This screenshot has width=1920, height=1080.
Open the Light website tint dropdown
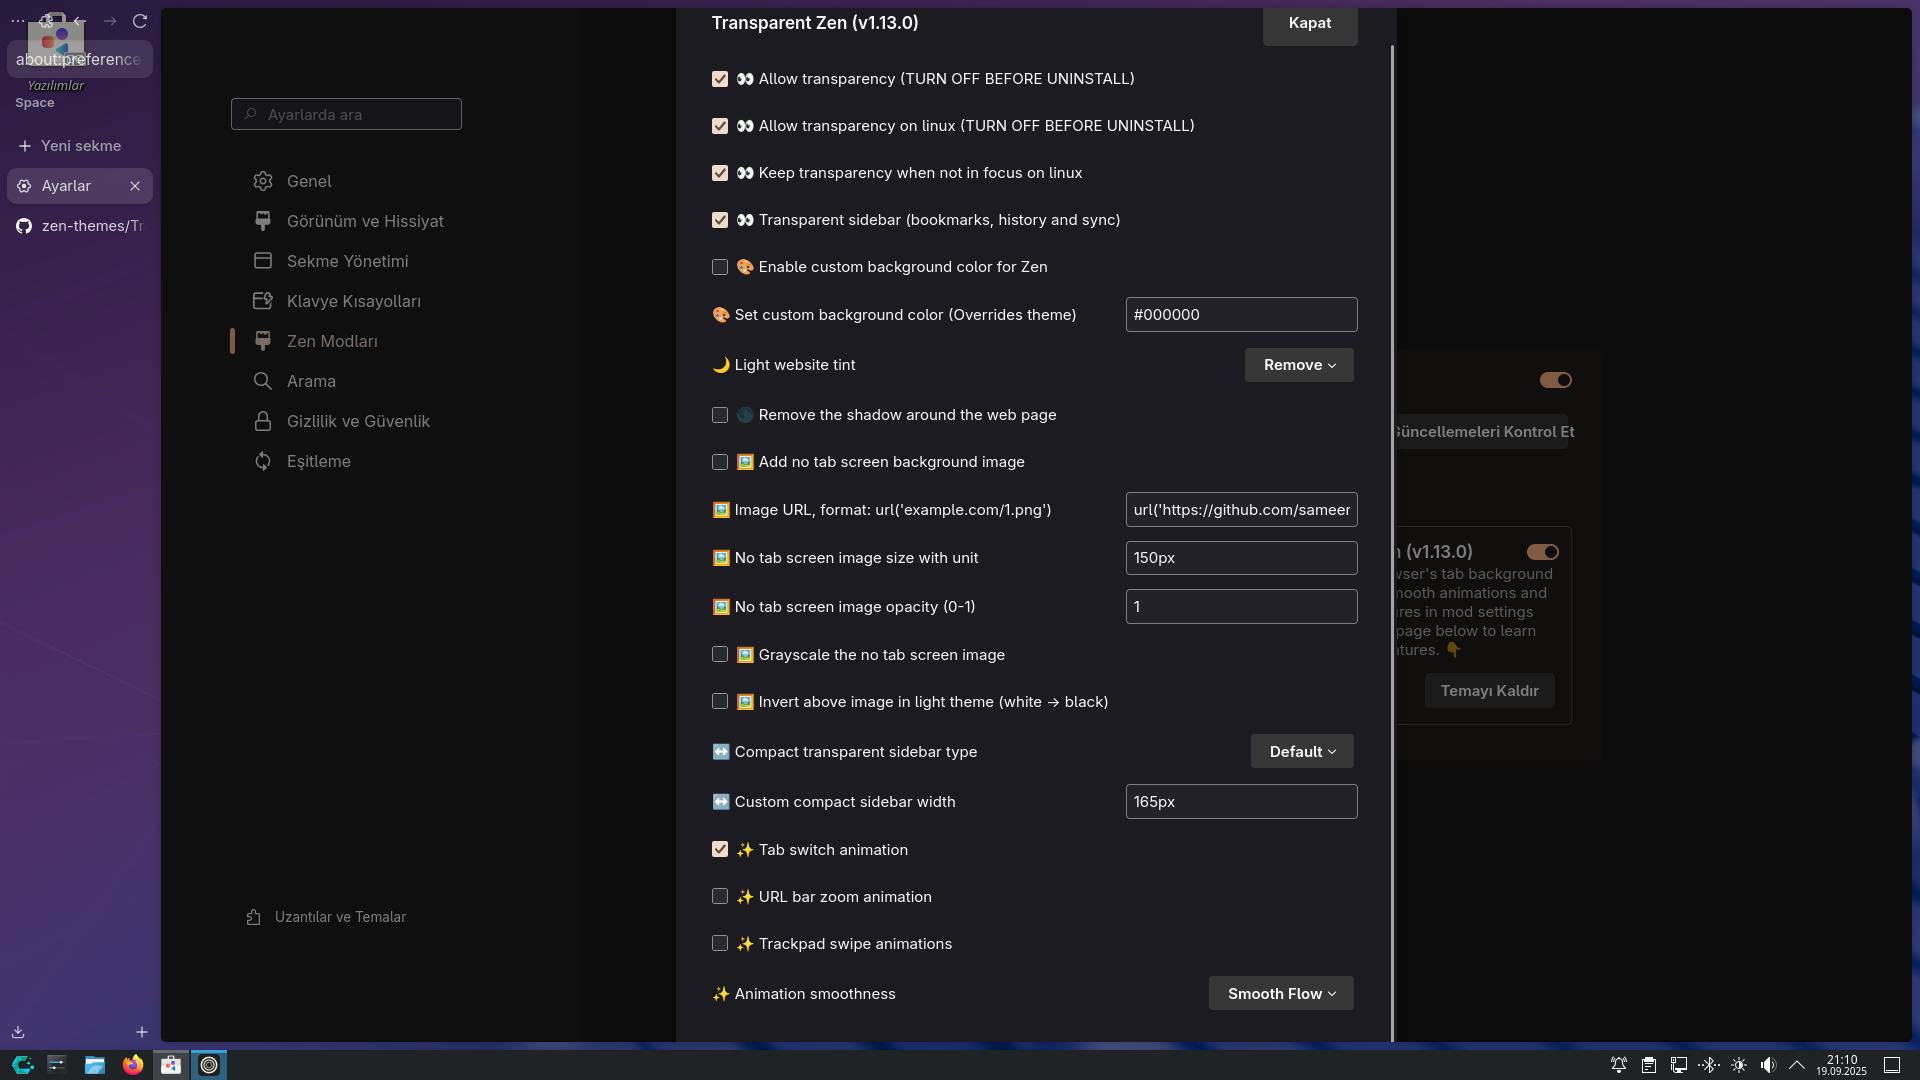pyautogui.click(x=1299, y=365)
